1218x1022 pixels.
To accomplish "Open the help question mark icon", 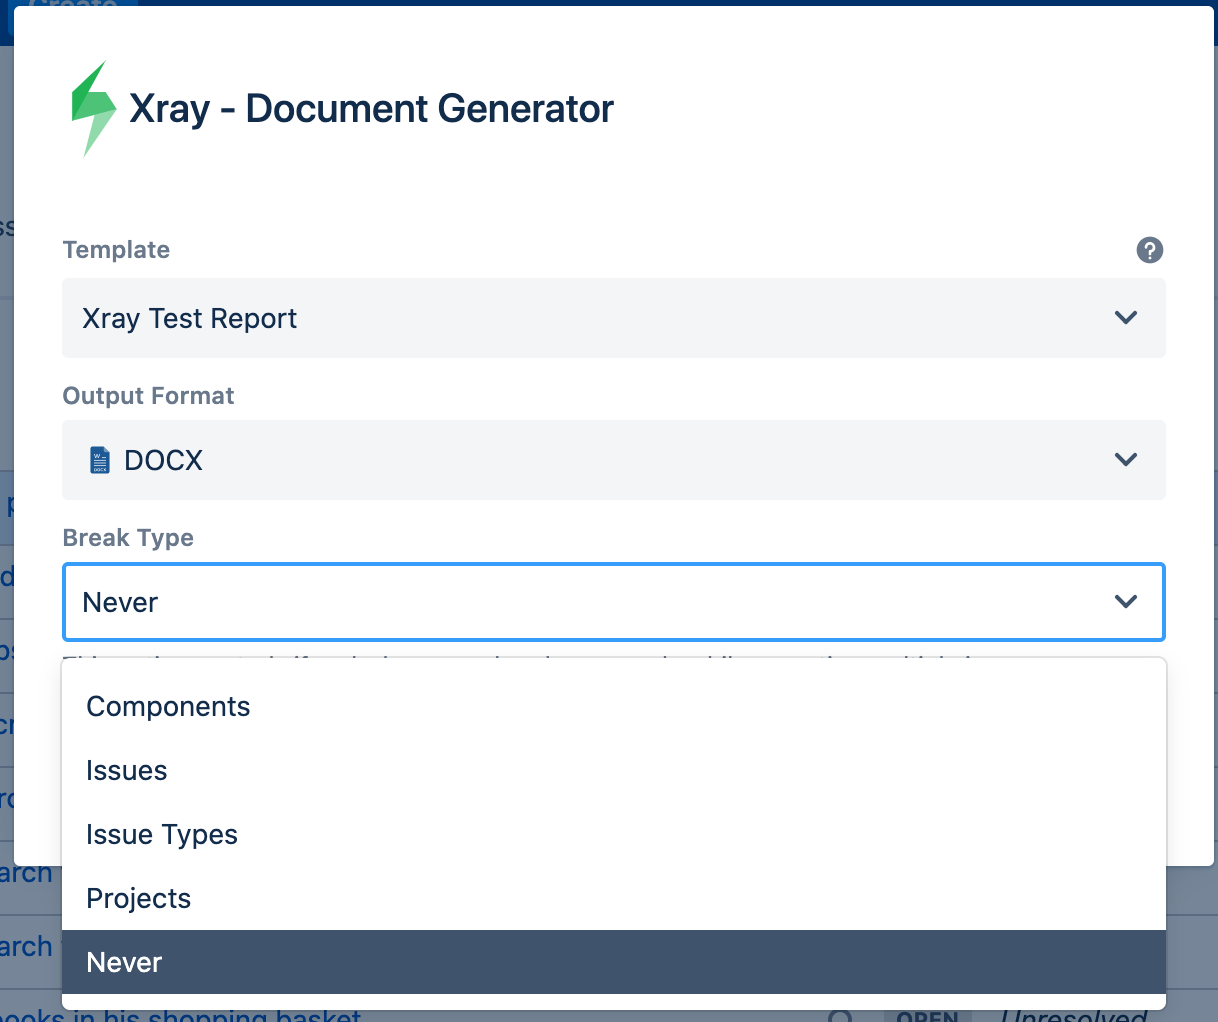I will [1150, 250].
